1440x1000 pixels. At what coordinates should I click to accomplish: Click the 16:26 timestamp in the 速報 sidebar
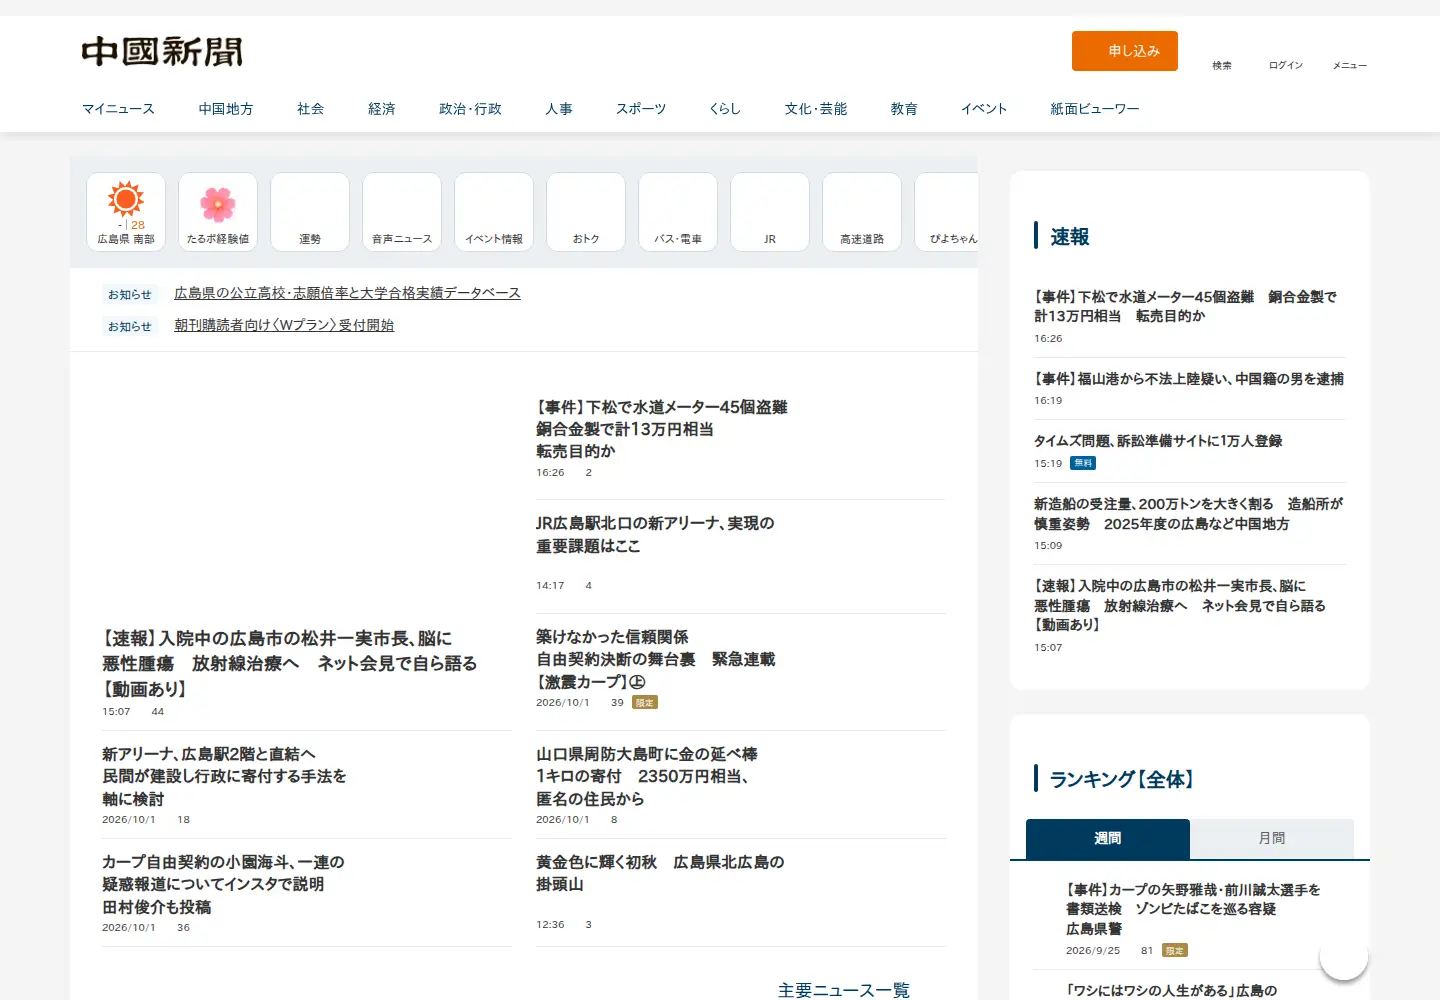[1048, 339]
